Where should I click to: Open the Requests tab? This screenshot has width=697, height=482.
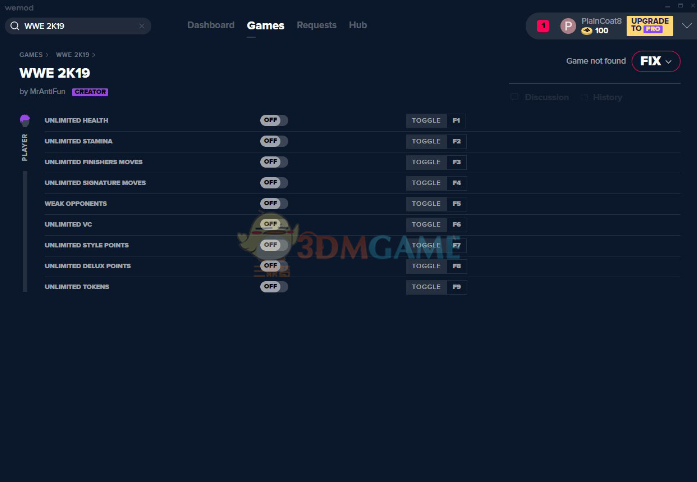pos(316,25)
